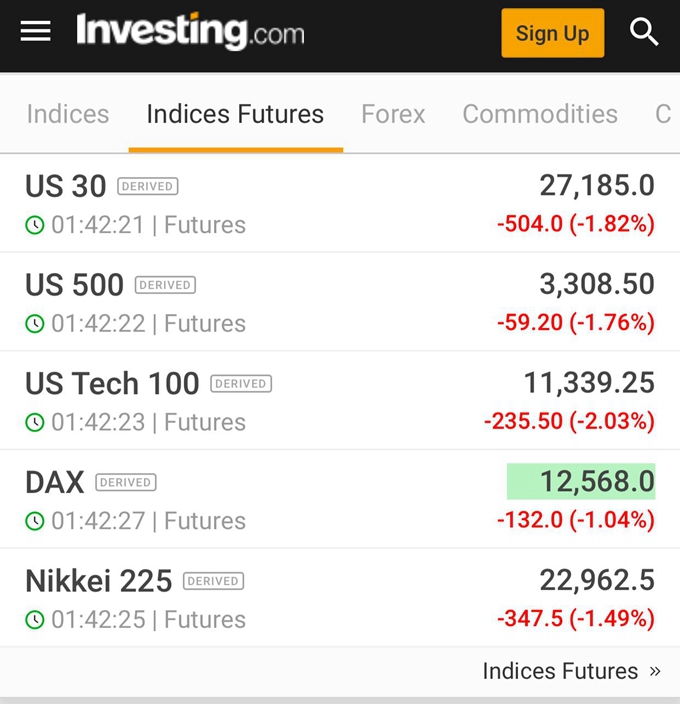The image size is (680, 704).
Task: Open the search magnifier icon
Action: (644, 31)
